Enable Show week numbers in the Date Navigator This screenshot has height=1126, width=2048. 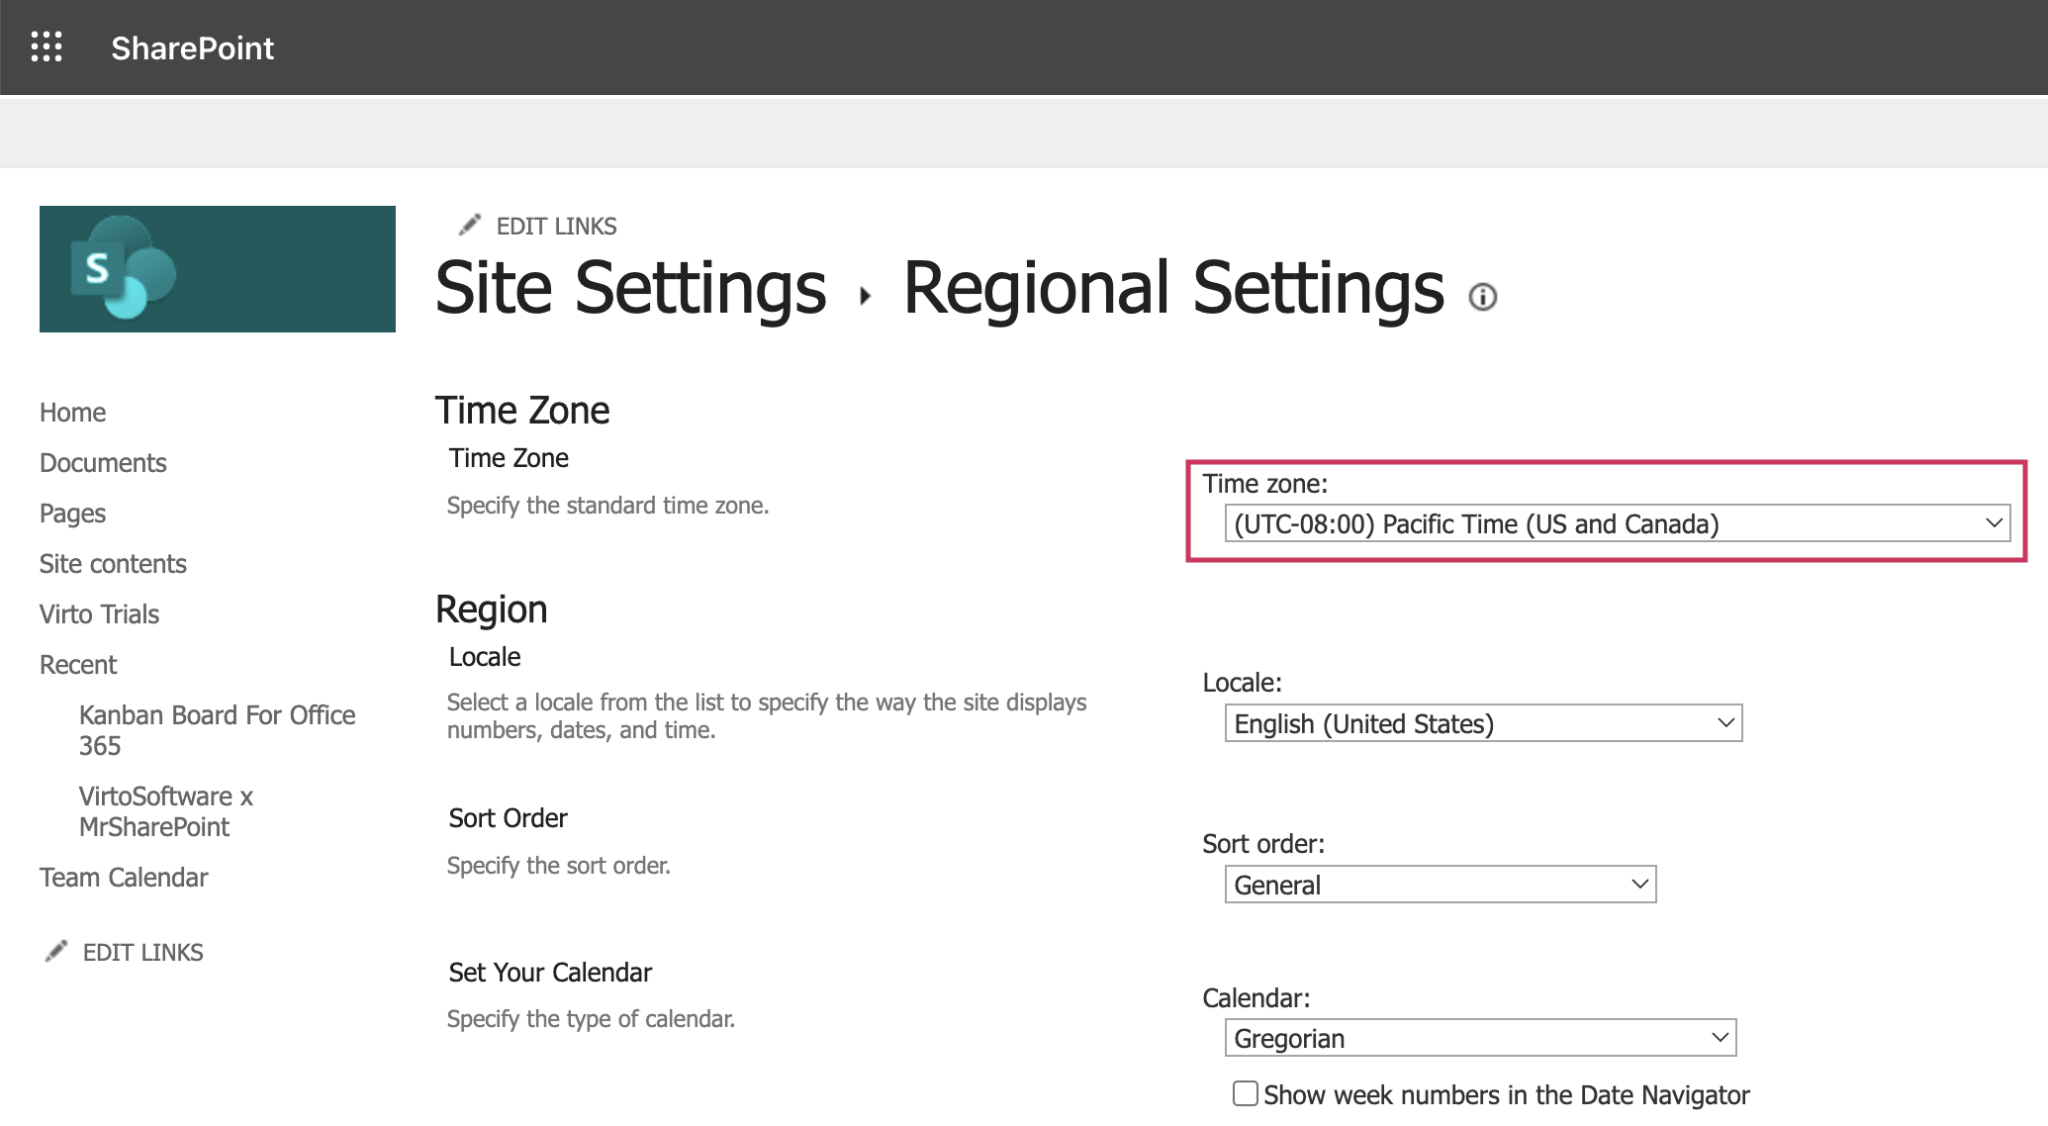tap(1244, 1095)
